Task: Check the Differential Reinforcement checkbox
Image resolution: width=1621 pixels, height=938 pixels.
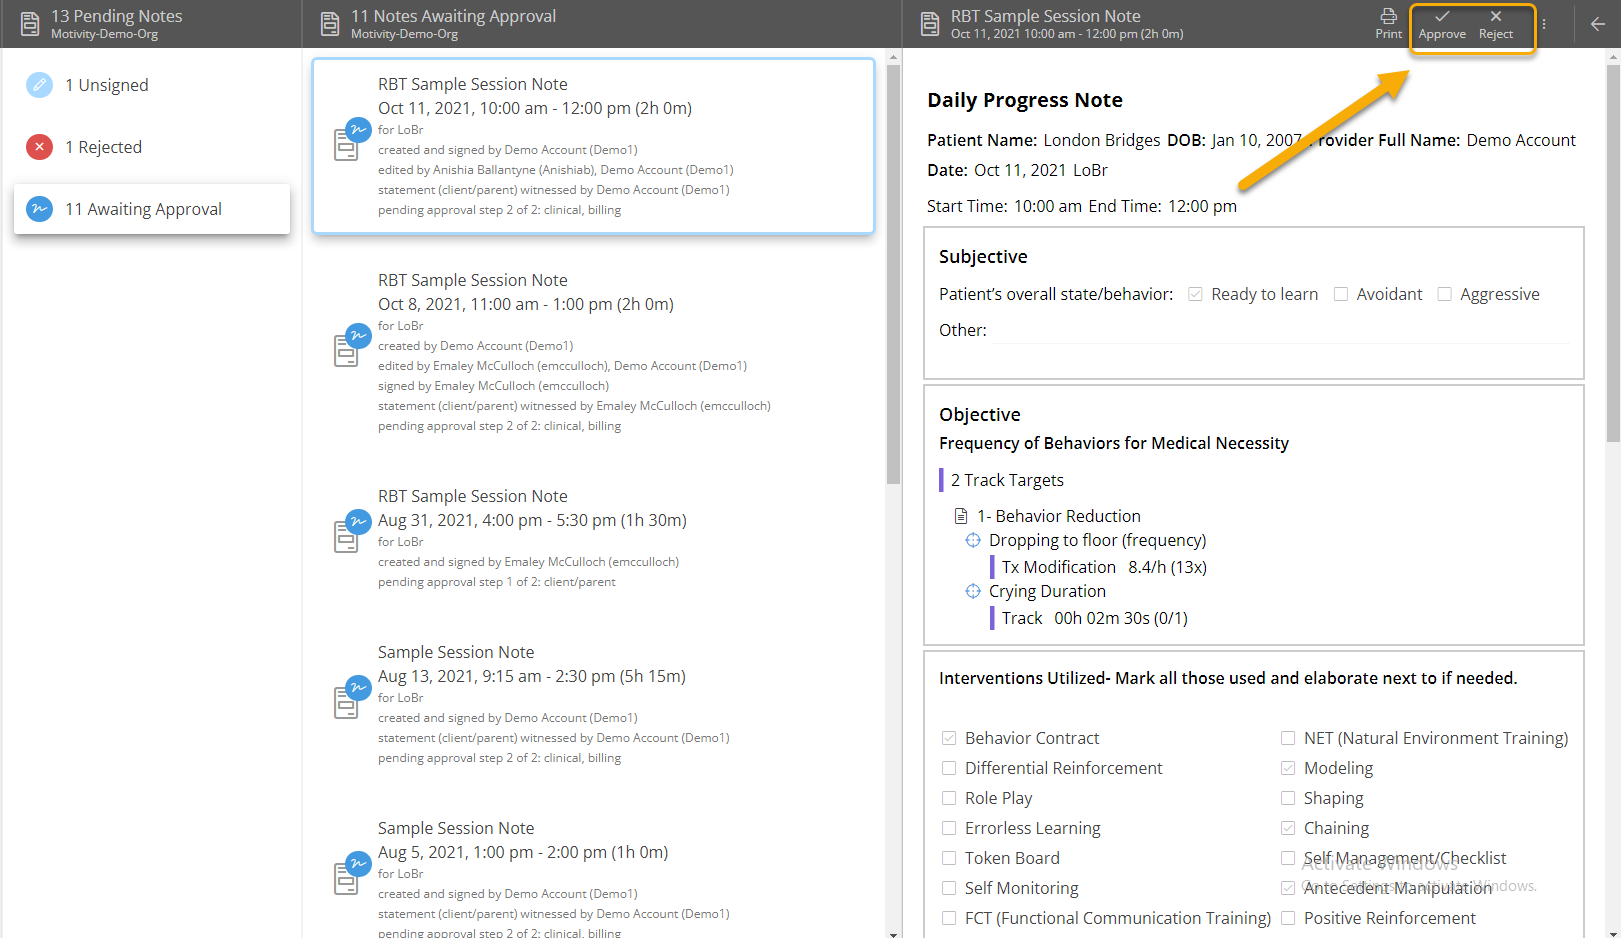Action: [949, 768]
